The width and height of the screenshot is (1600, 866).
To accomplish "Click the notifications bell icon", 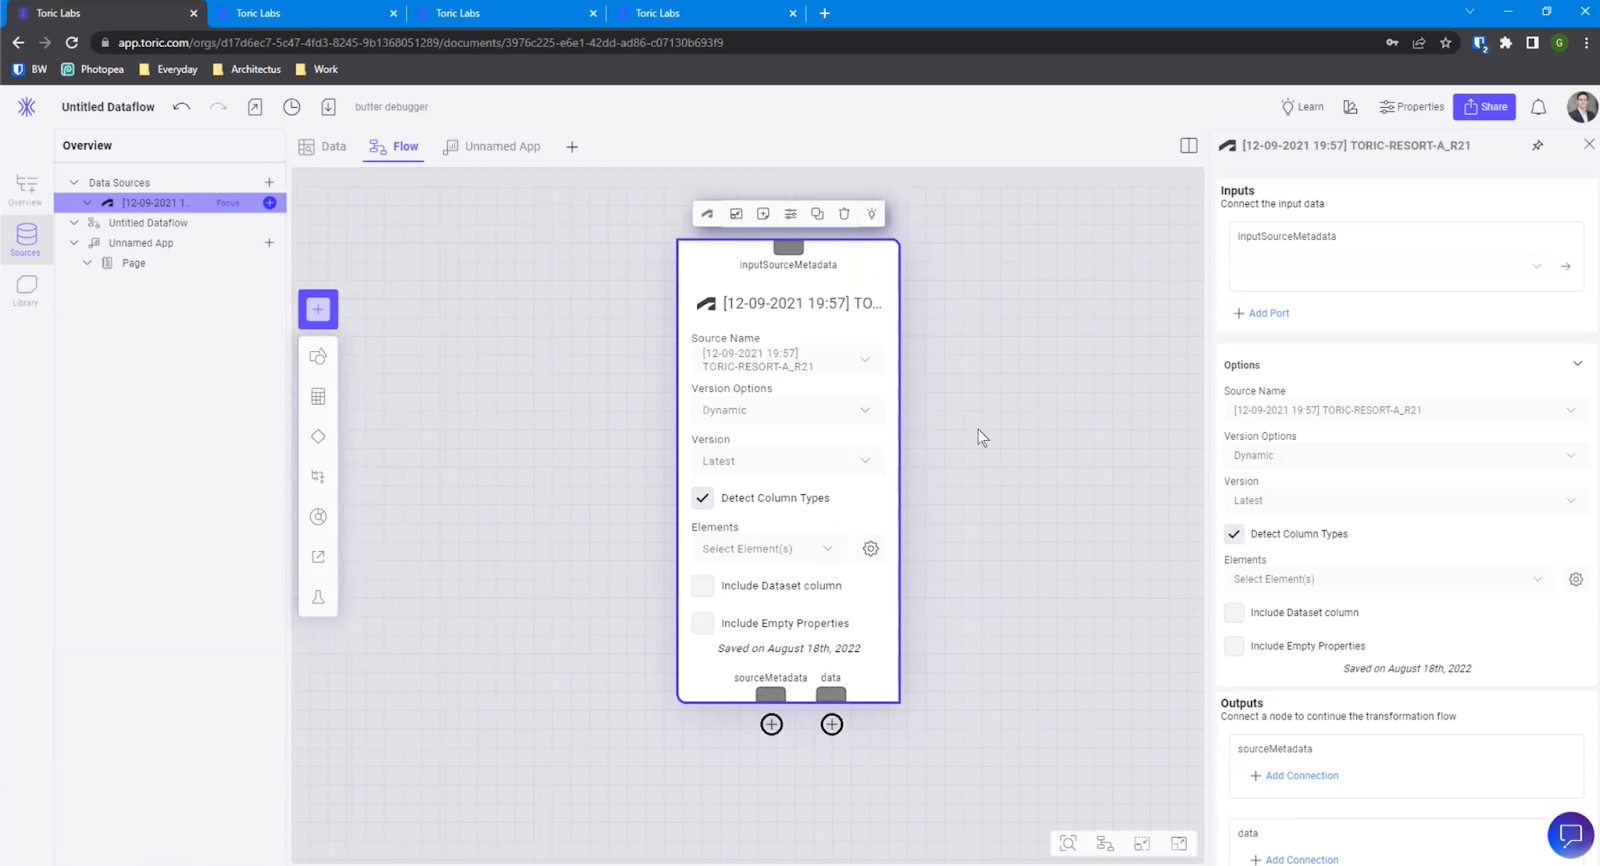I will coord(1538,107).
